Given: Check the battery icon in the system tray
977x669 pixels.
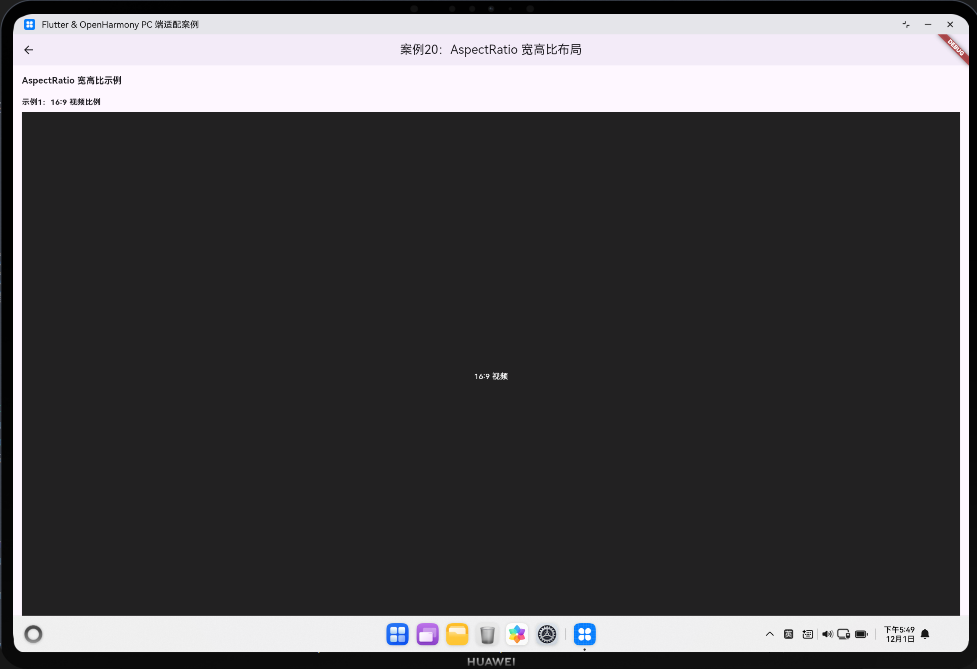Looking at the screenshot, I should click(x=861, y=634).
